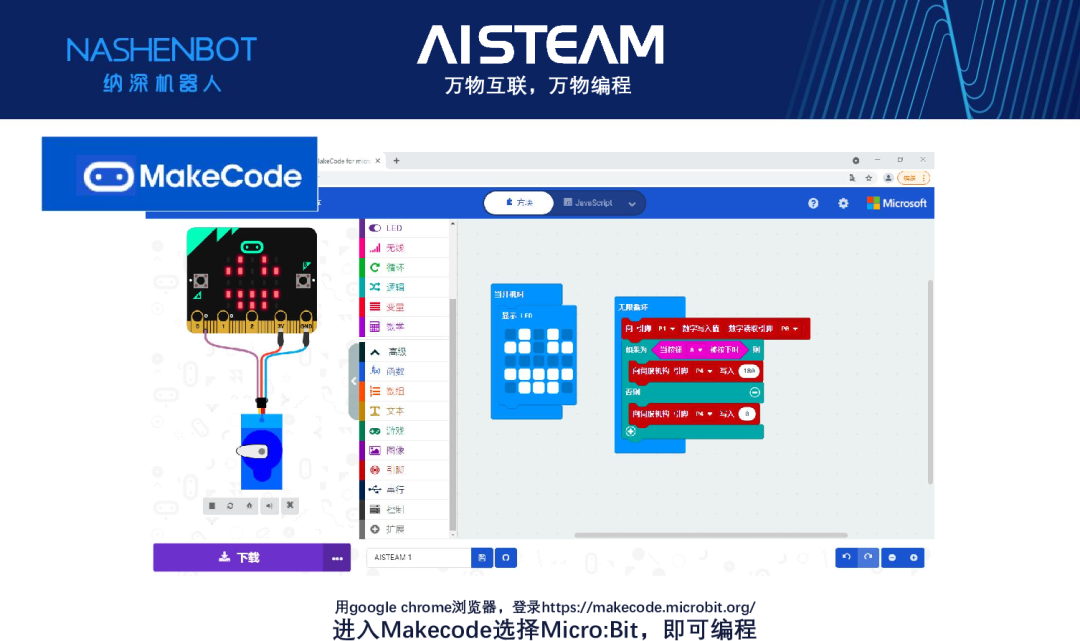Remove the else branch with the minus icon
The width and height of the screenshot is (1080, 641).
coord(754,392)
